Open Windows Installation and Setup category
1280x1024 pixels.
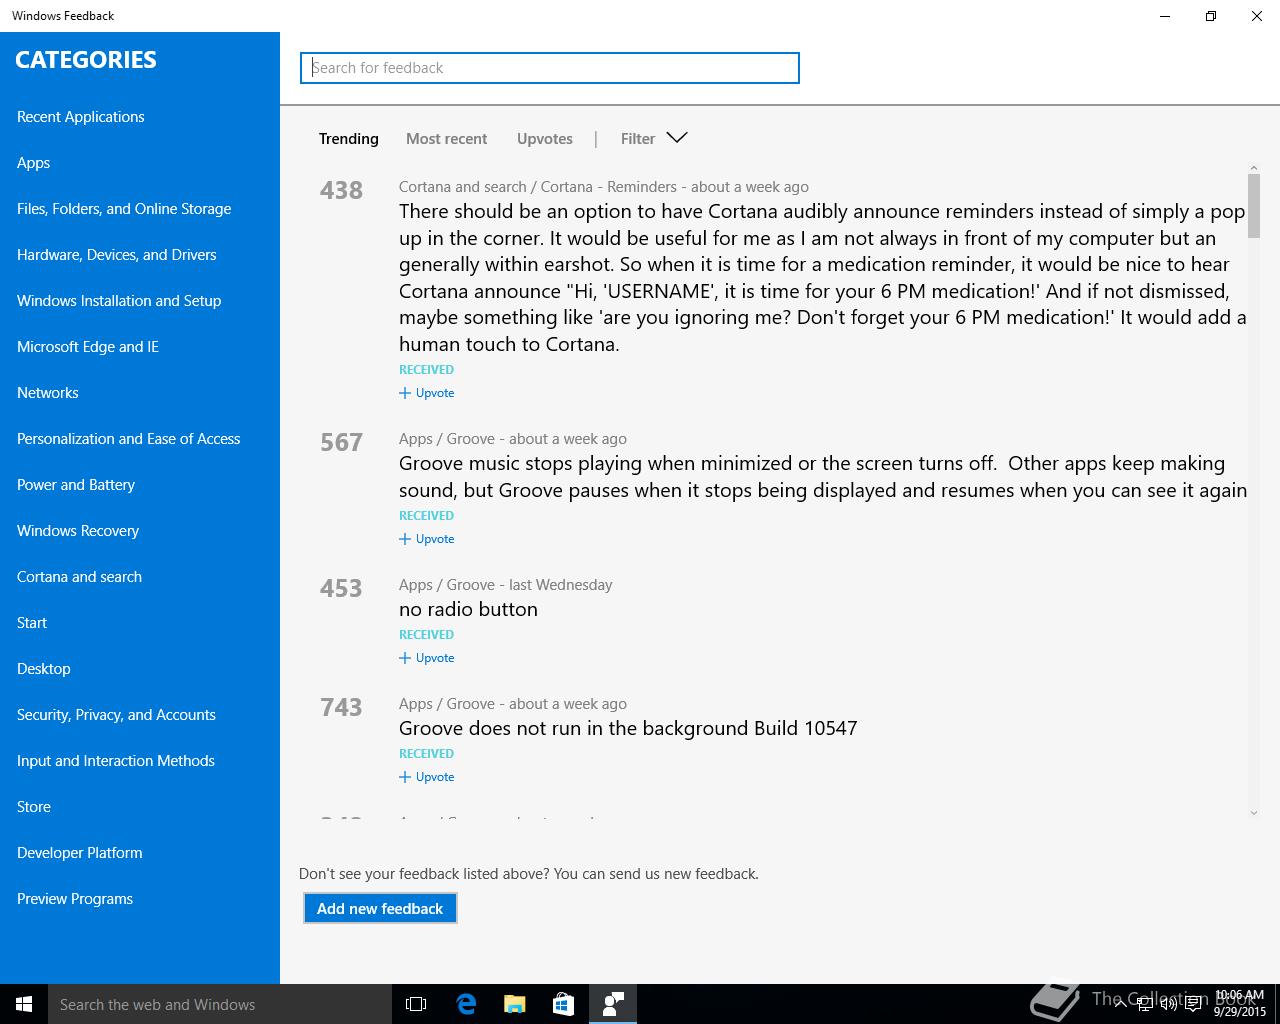(x=119, y=301)
